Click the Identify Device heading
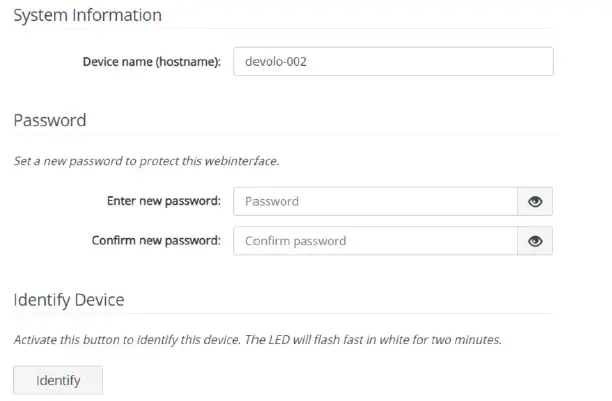This screenshot has height=401, width=612. 68,299
